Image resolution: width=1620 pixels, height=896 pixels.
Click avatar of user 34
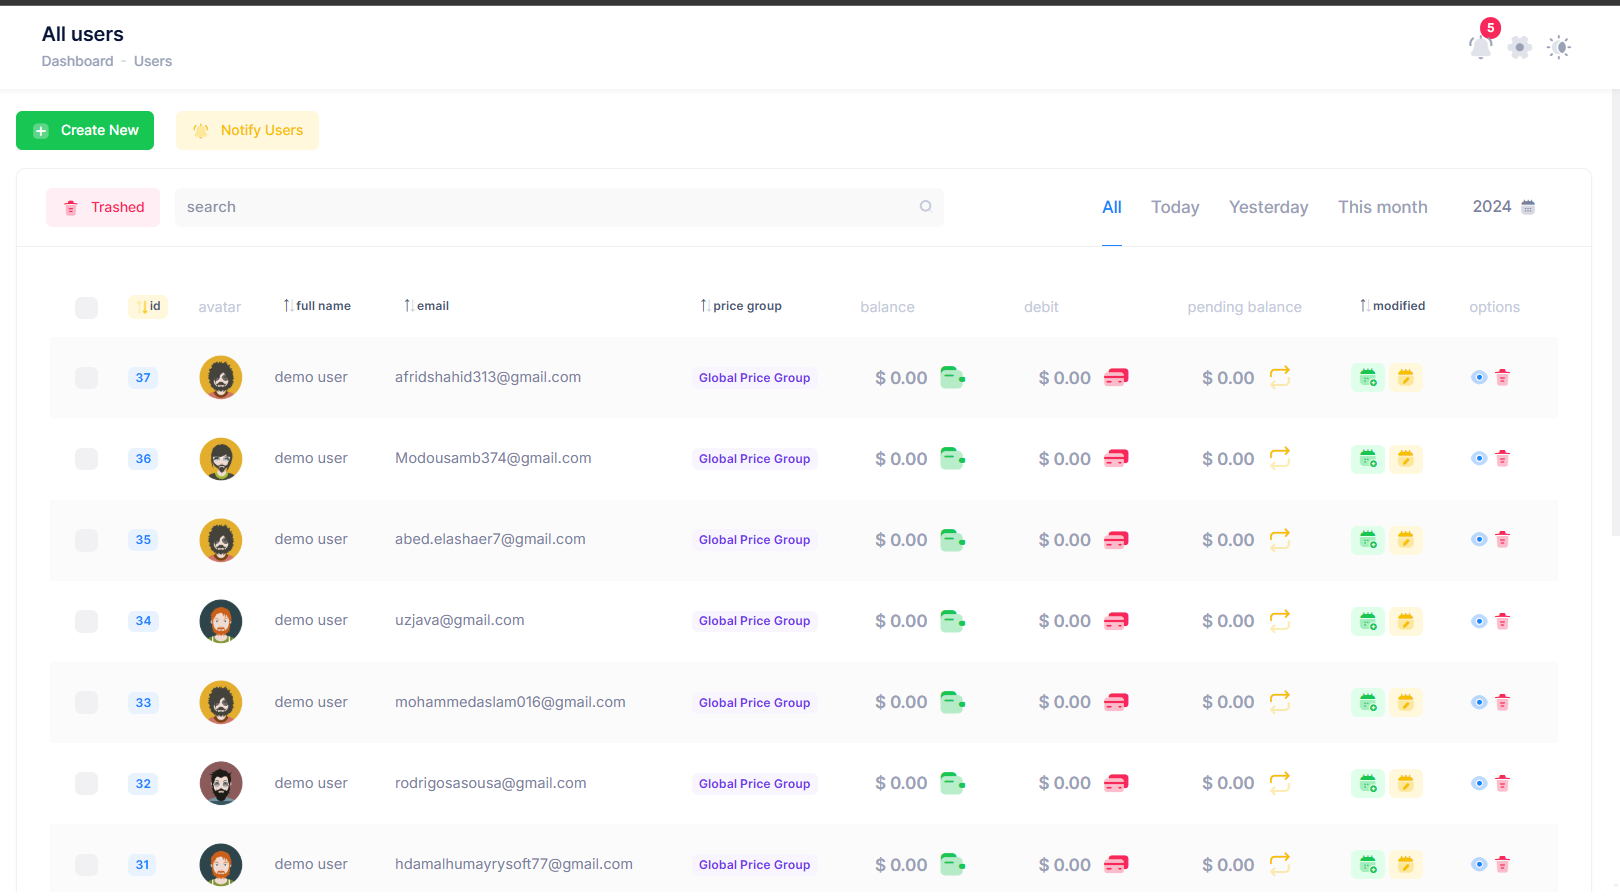click(221, 621)
